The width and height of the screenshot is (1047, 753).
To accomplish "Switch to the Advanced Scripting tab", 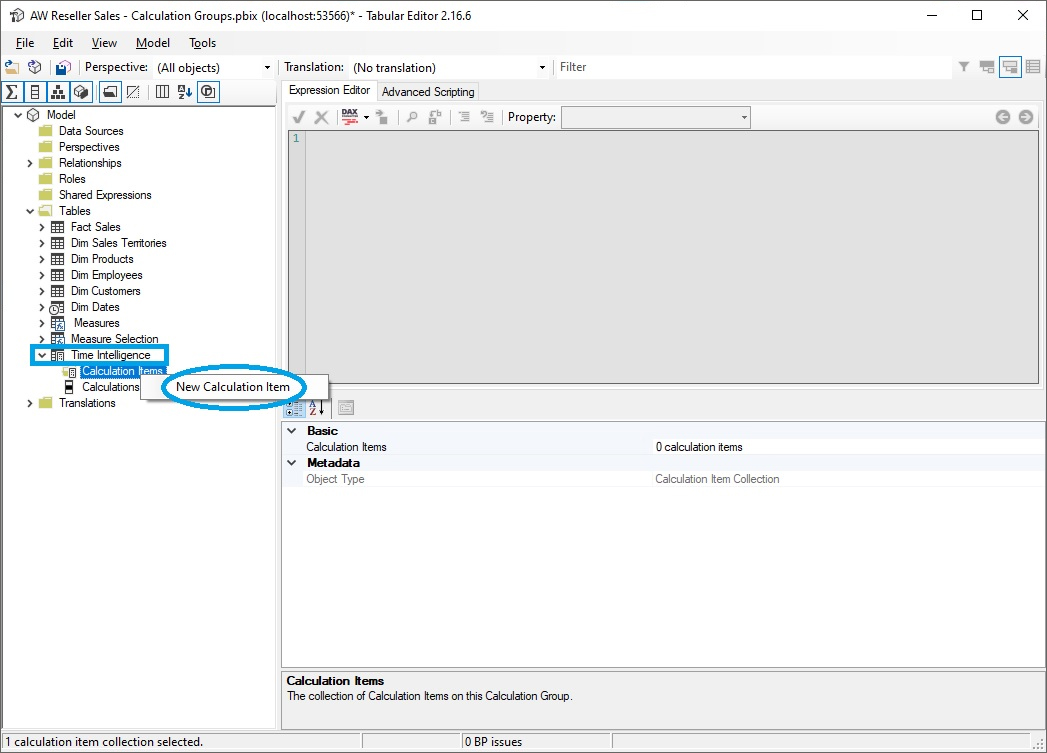I will click(428, 91).
